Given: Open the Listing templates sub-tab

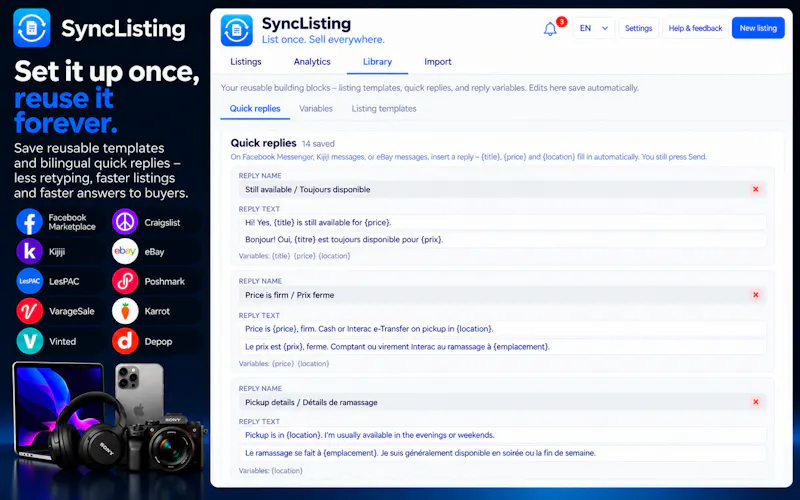Looking at the screenshot, I should tap(384, 109).
